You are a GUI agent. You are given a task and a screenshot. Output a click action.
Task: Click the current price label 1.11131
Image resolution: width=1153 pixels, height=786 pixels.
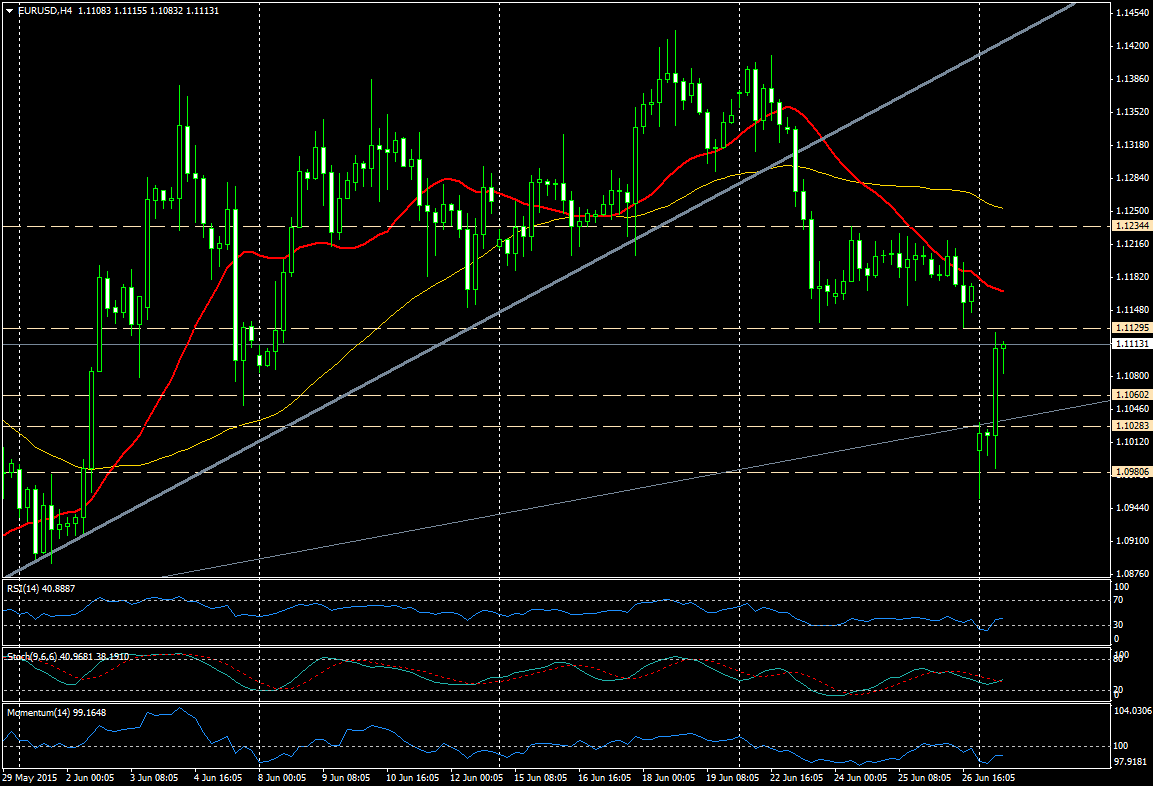[x=1131, y=344]
